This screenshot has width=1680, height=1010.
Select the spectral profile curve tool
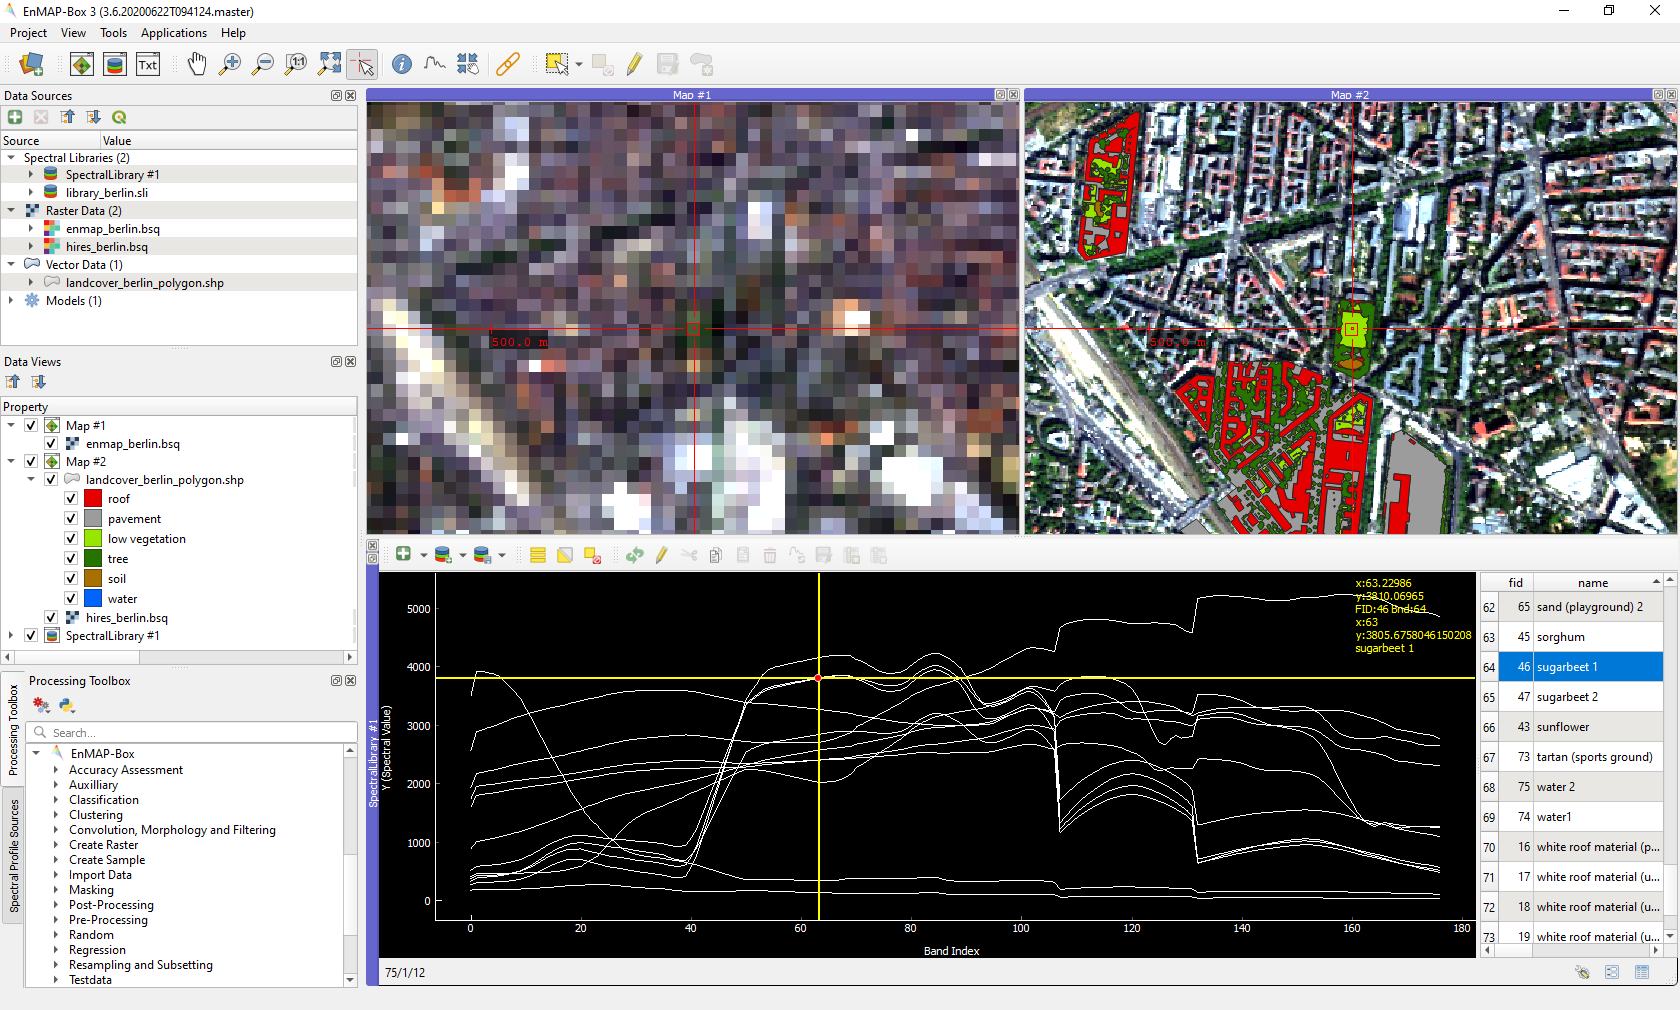click(x=435, y=64)
